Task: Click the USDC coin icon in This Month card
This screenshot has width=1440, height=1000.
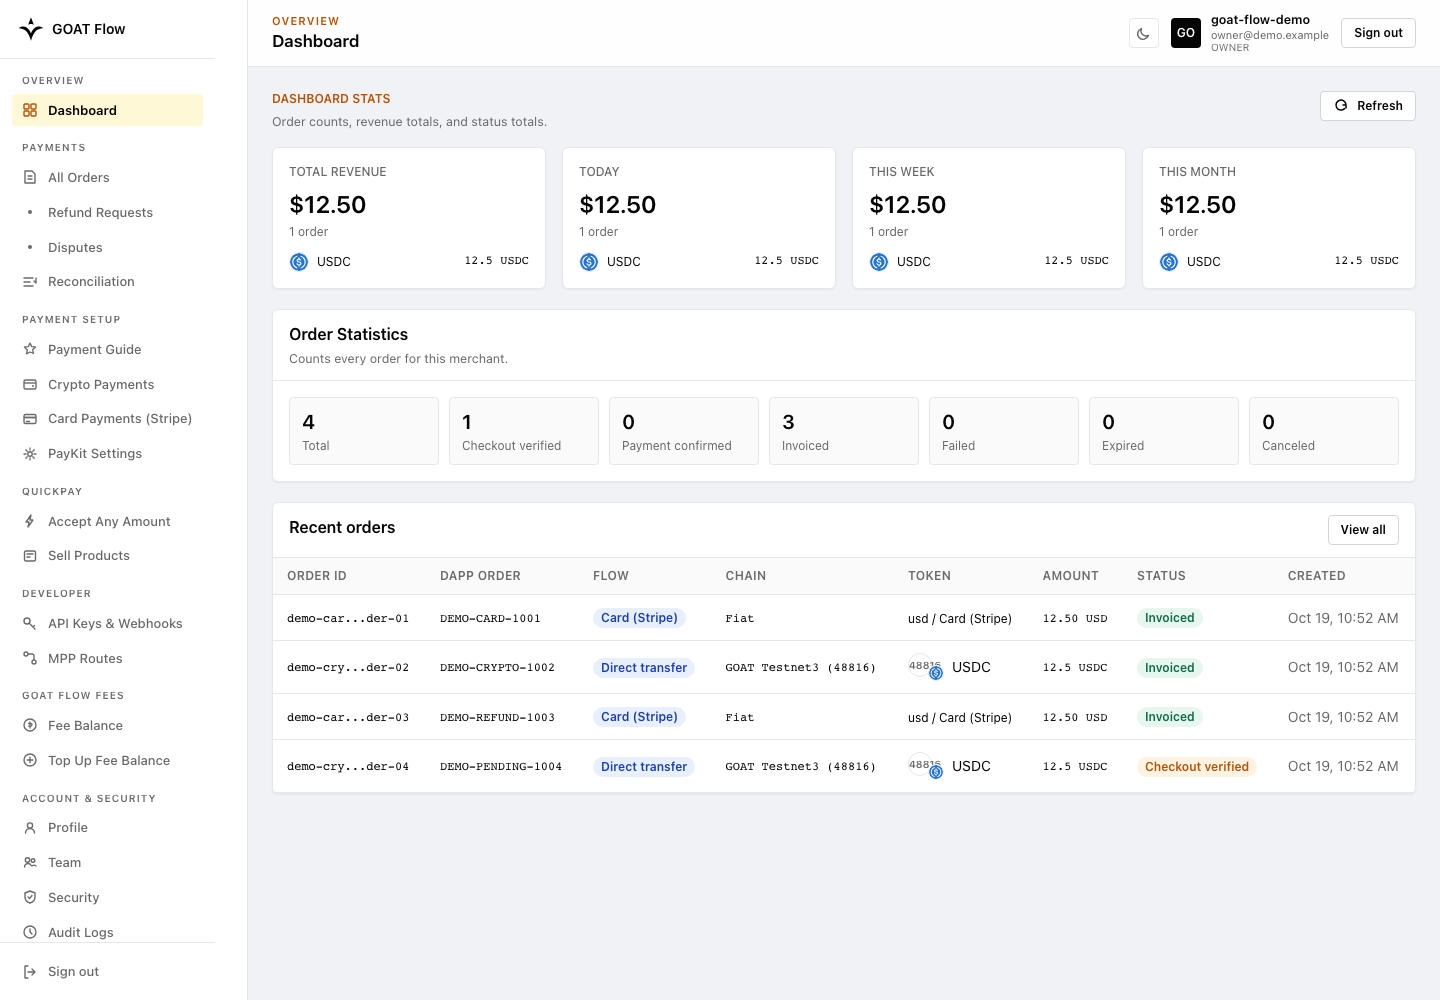Action: (x=1169, y=262)
